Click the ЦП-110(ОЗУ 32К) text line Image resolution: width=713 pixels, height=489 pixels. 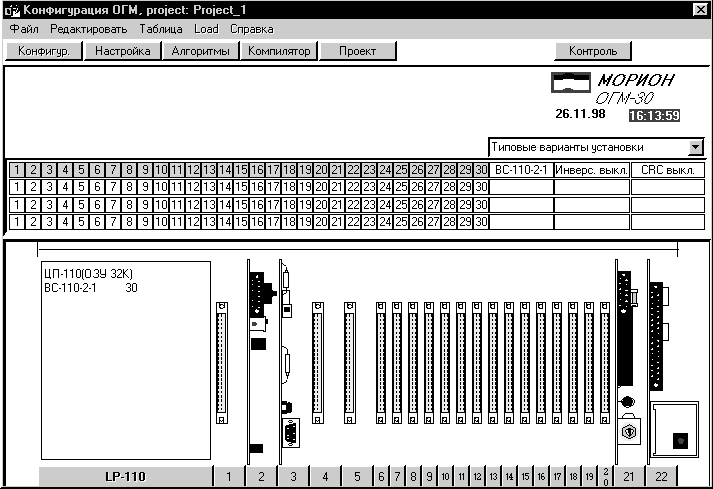coord(89,274)
